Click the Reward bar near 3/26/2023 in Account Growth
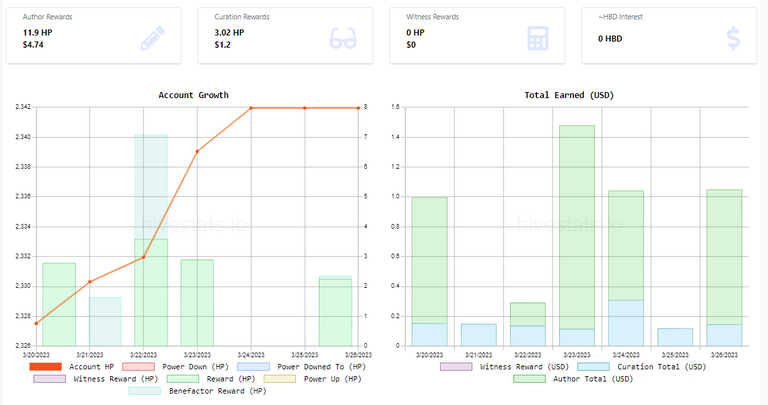This screenshot has width=768, height=405. point(336,312)
